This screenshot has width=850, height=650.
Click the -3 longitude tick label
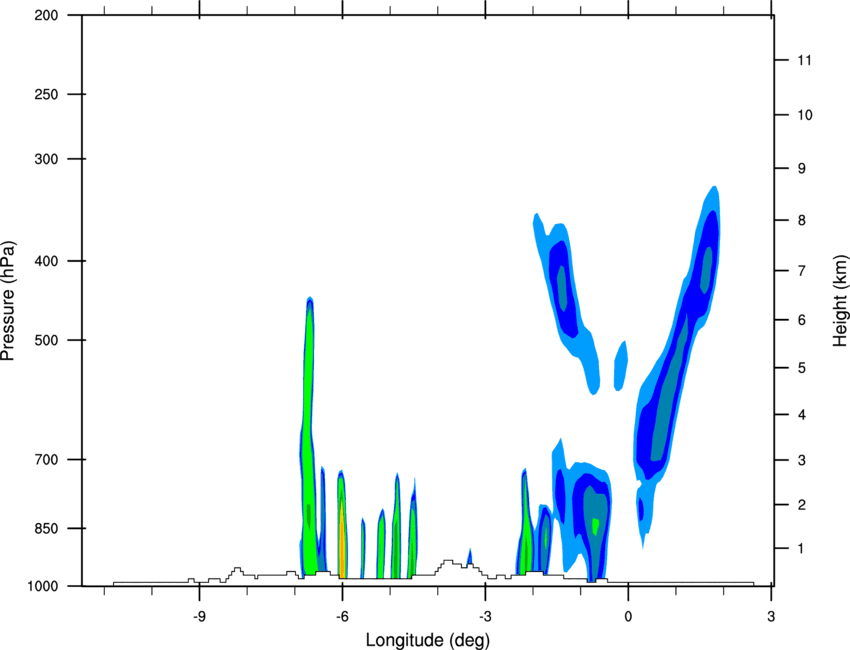pos(485,617)
